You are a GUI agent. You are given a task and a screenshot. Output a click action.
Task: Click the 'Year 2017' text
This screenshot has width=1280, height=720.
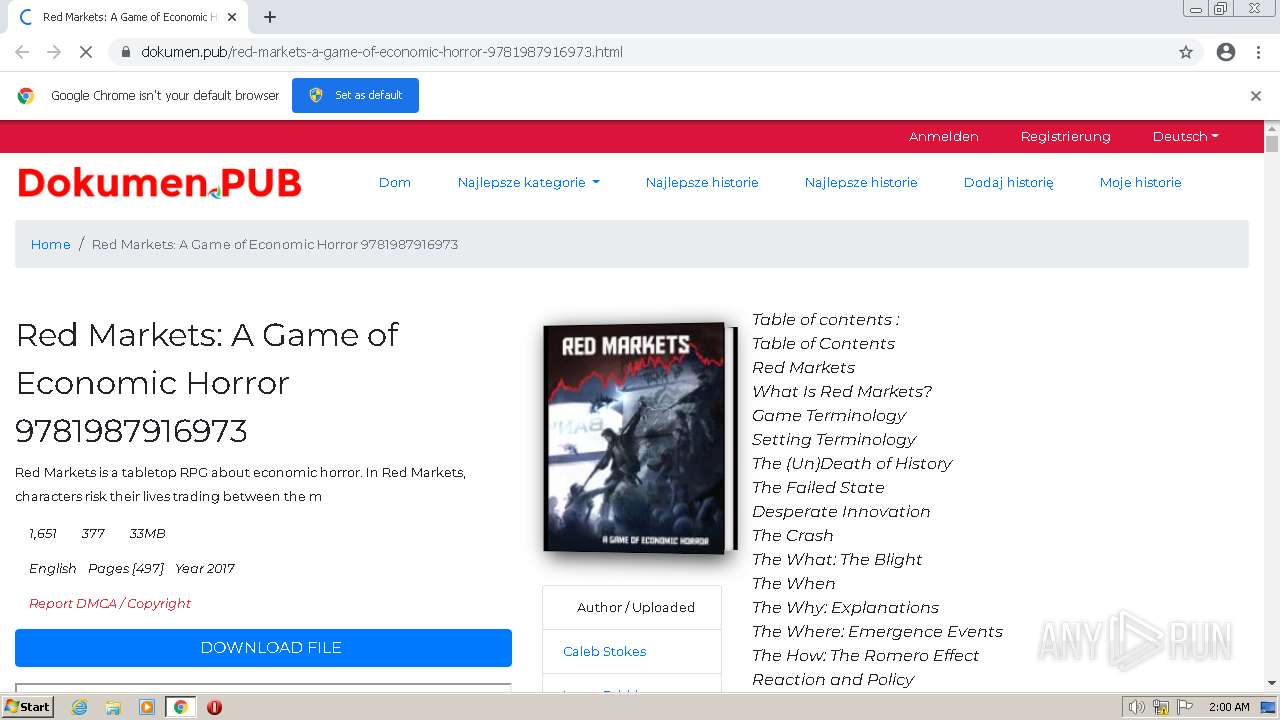click(x=205, y=568)
